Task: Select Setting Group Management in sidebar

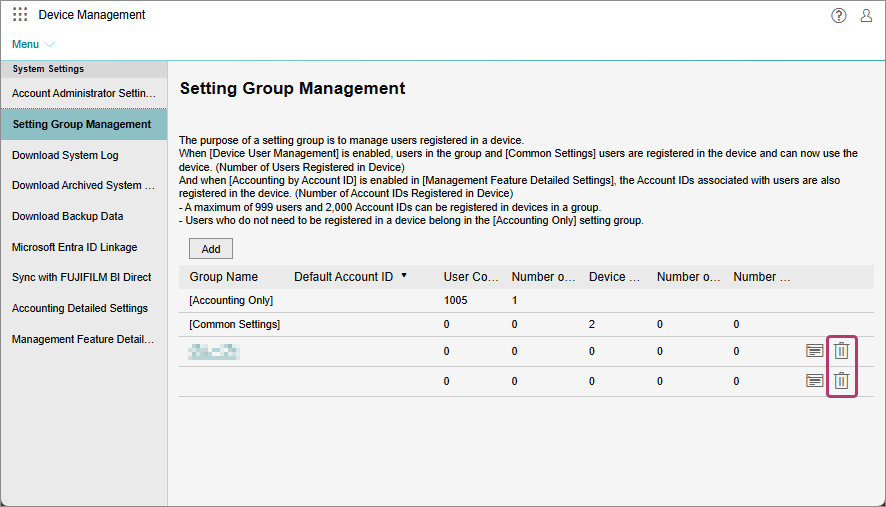Action: tap(82, 124)
